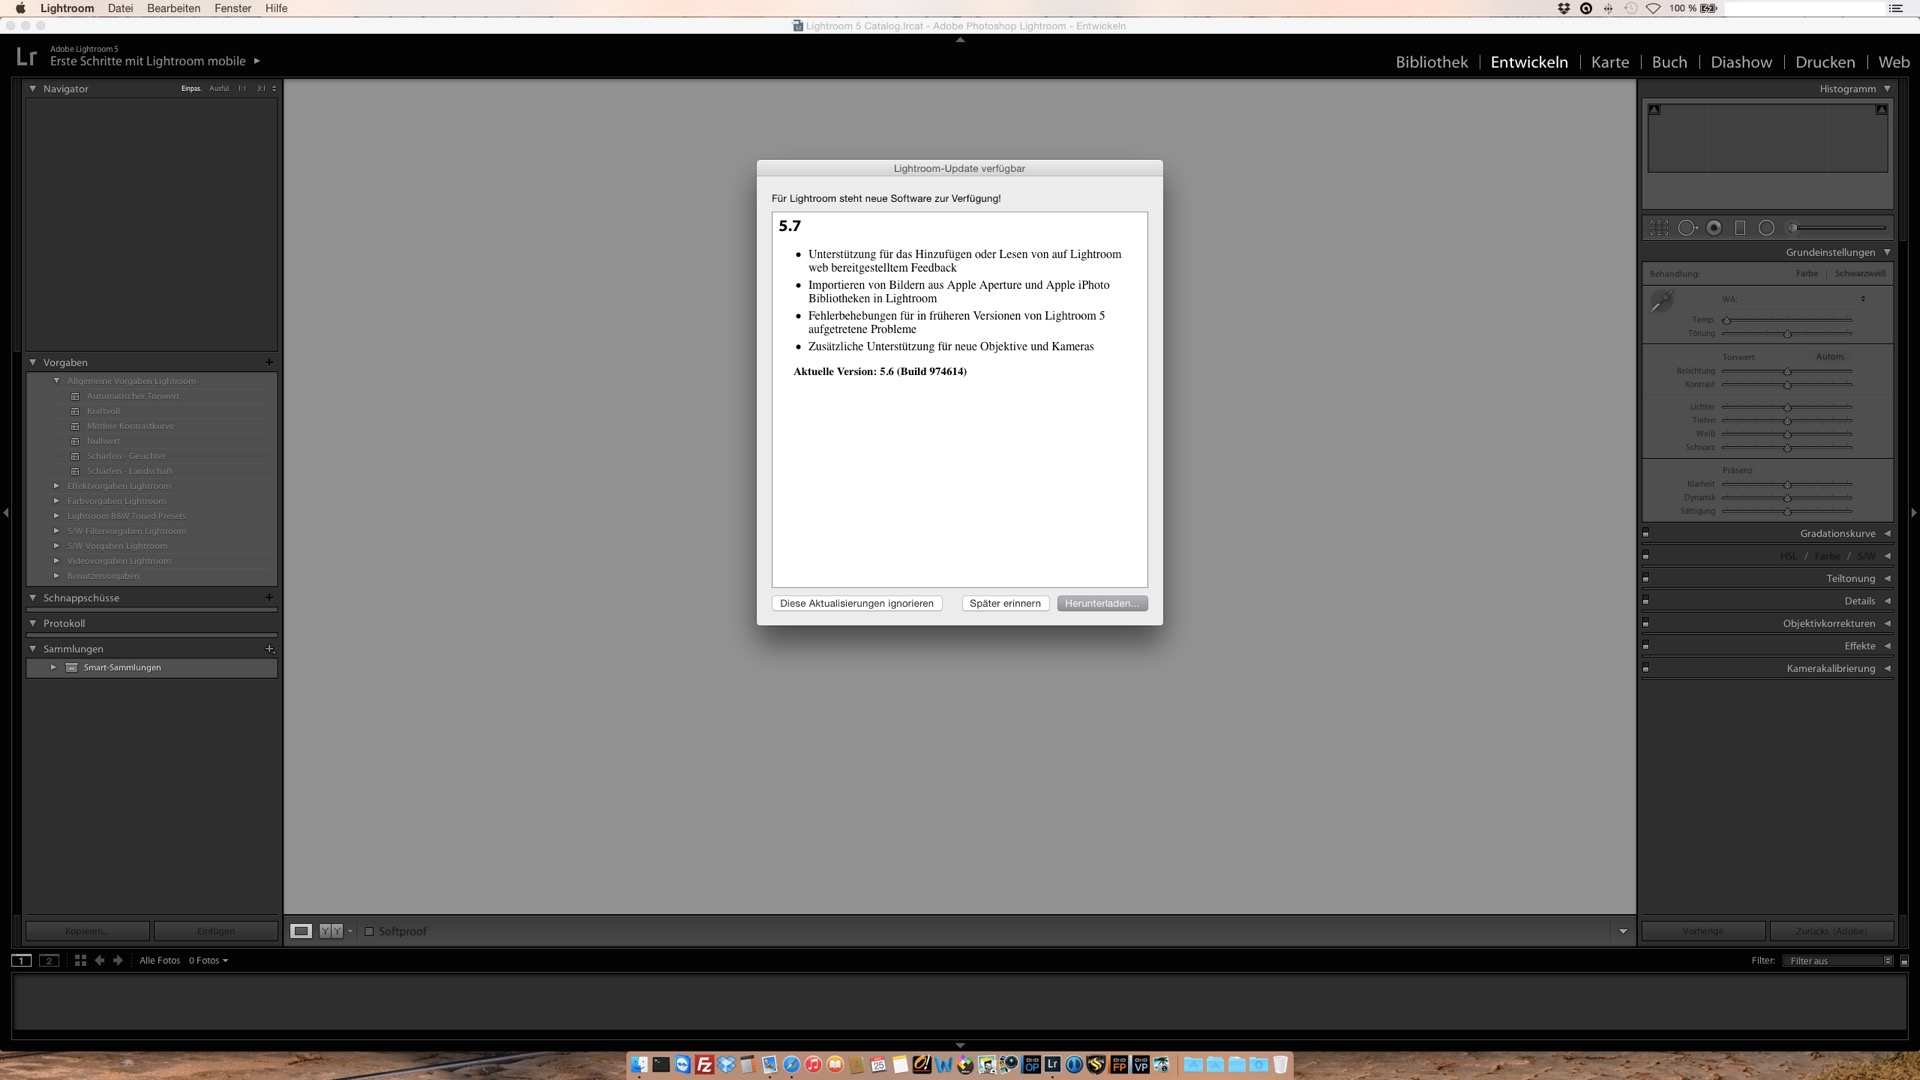Toggle the Teiltonung panel on/off switch

point(1646,578)
